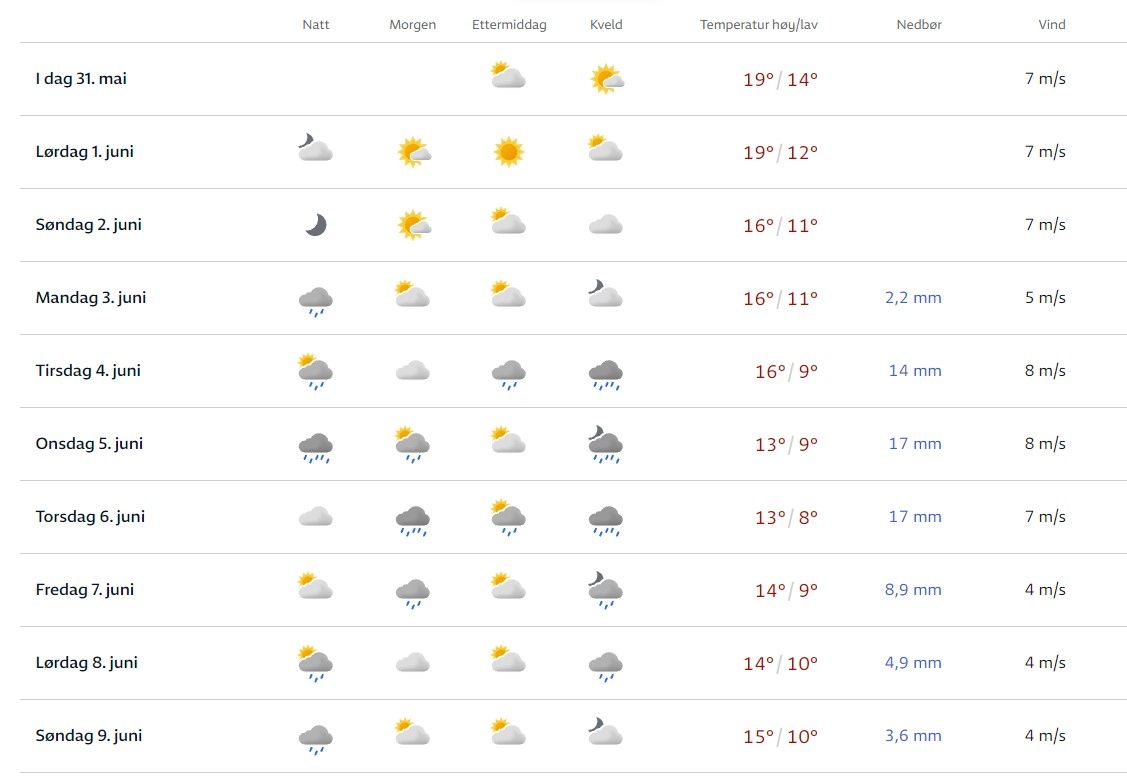The height and width of the screenshot is (780, 1127).
Task: Click the 17 mm precipitation value for Onsdag
Action: click(915, 444)
